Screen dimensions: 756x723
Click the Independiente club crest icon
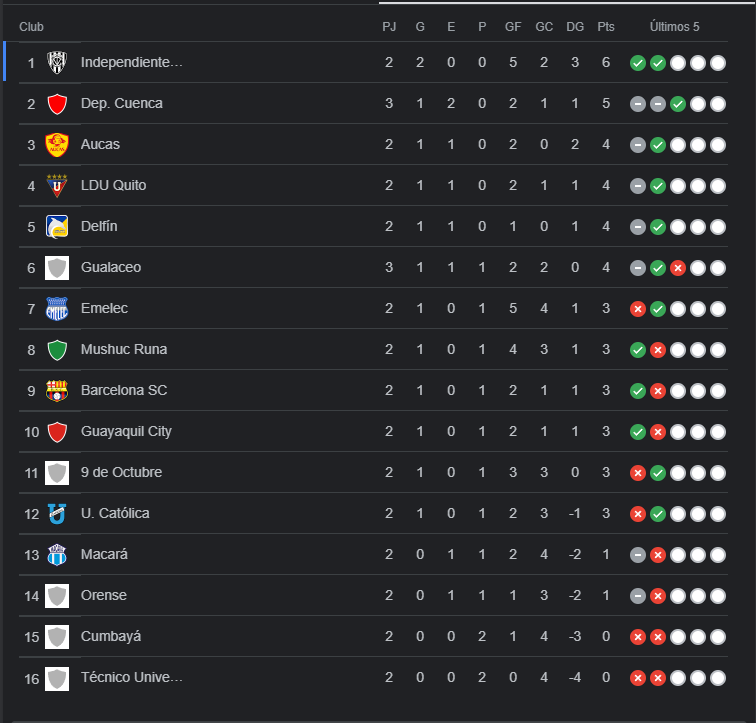[57, 63]
